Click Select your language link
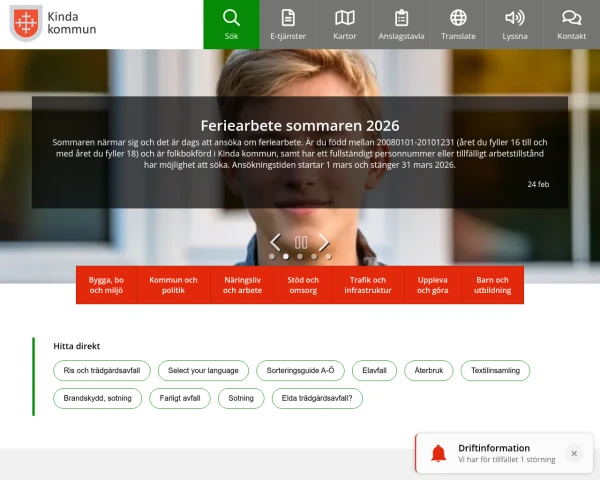Image resolution: width=600 pixels, height=480 pixels. (x=203, y=370)
